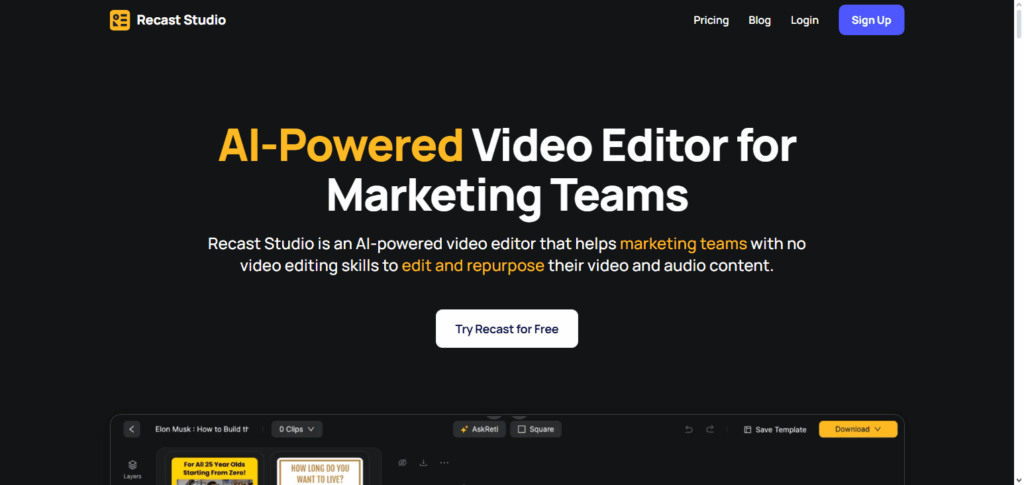Image resolution: width=1024 pixels, height=485 pixels.
Task: Click the back arrow in editor preview
Action: pos(132,429)
